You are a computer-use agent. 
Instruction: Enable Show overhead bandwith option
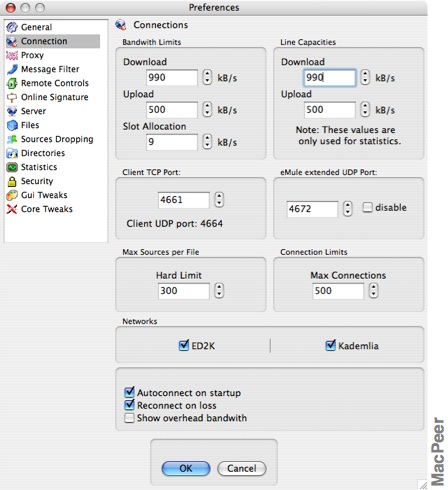tap(129, 418)
